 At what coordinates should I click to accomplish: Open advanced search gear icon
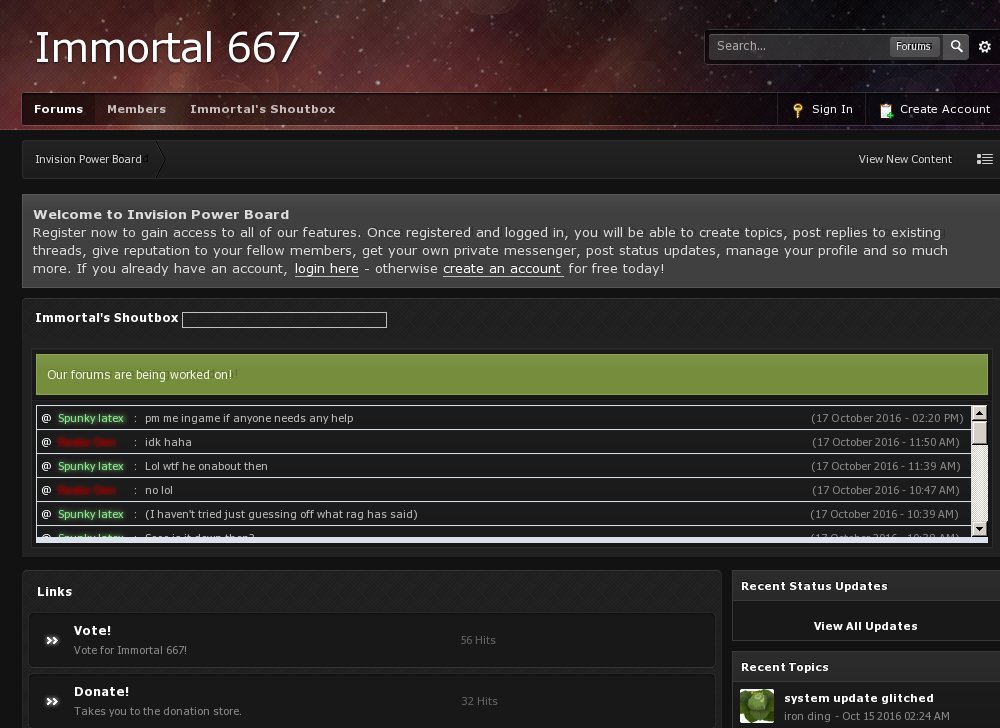[985, 47]
